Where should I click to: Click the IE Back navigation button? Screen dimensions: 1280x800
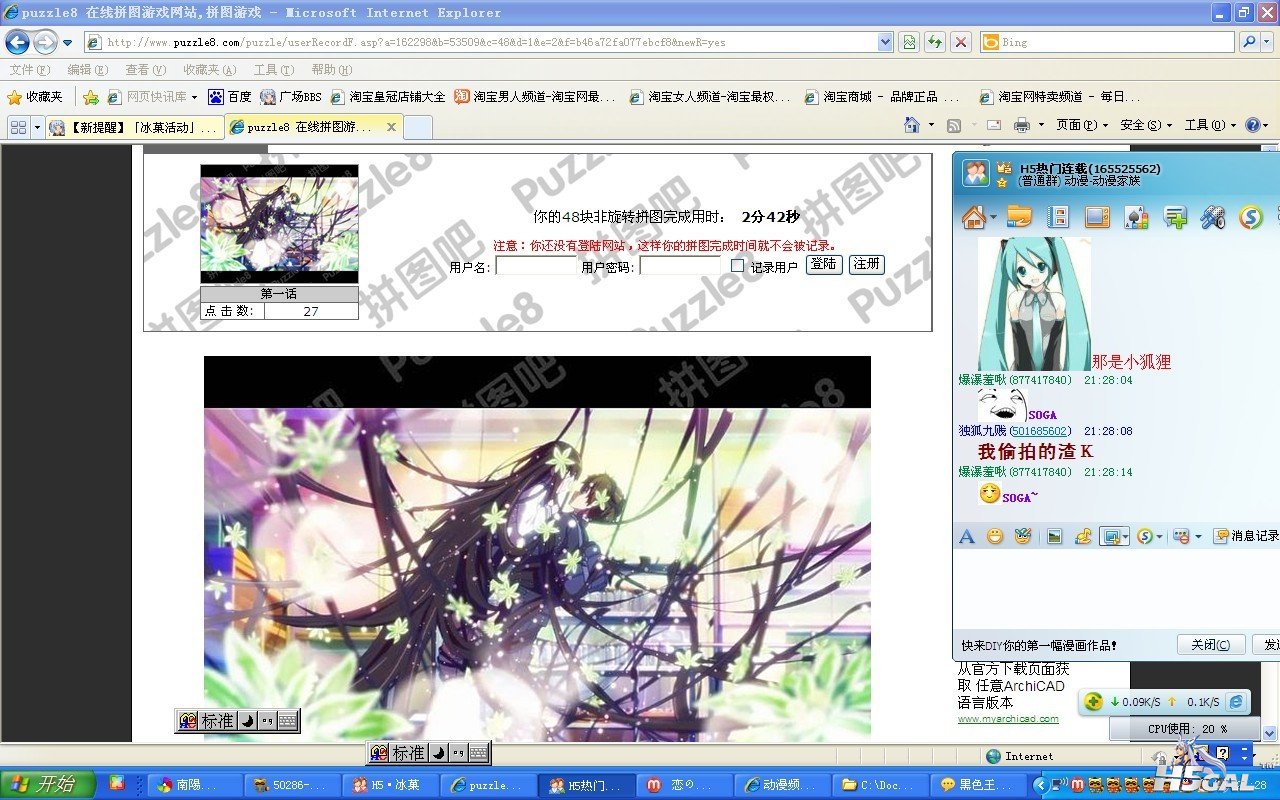pyautogui.click(x=17, y=42)
